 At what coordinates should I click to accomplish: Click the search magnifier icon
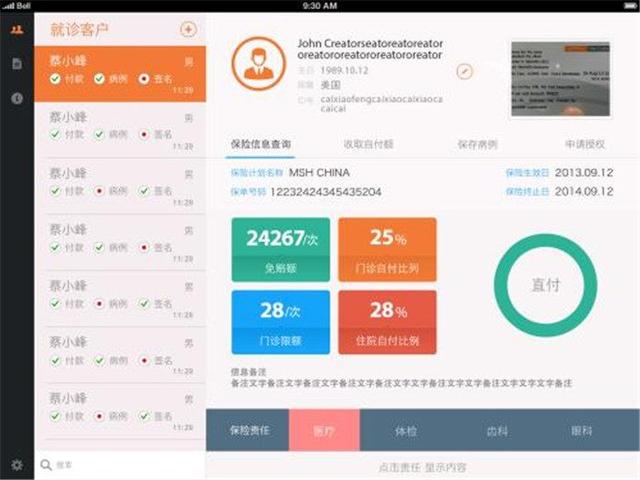pos(46,465)
